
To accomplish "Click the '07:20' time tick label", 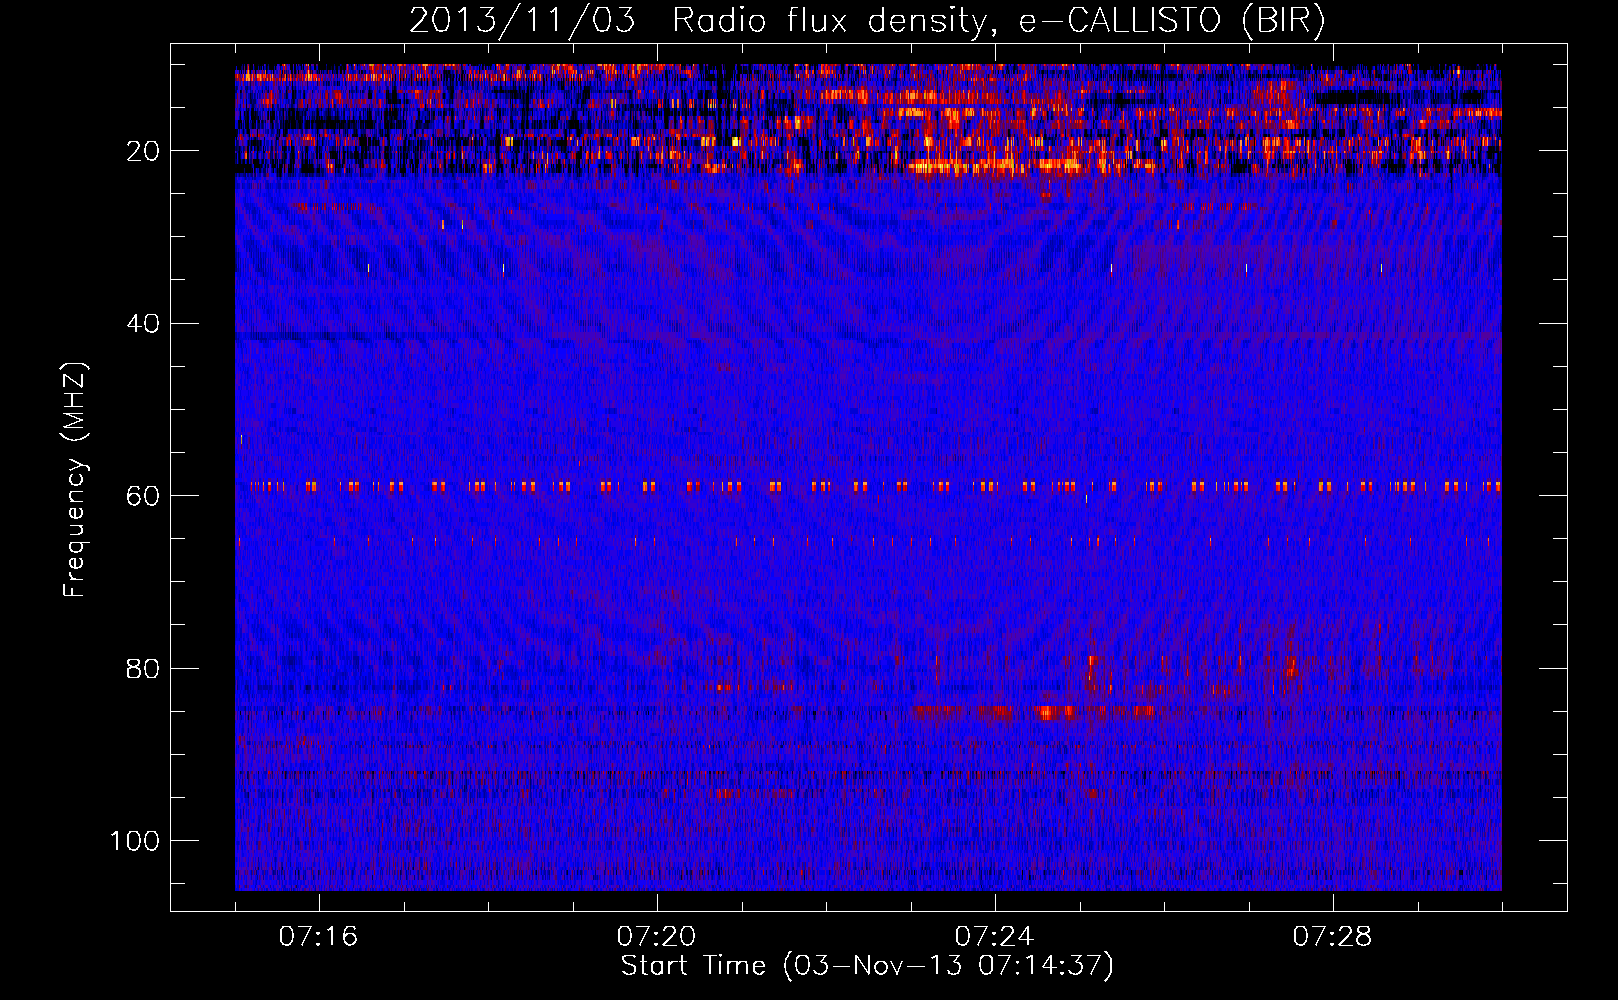I will point(656,937).
